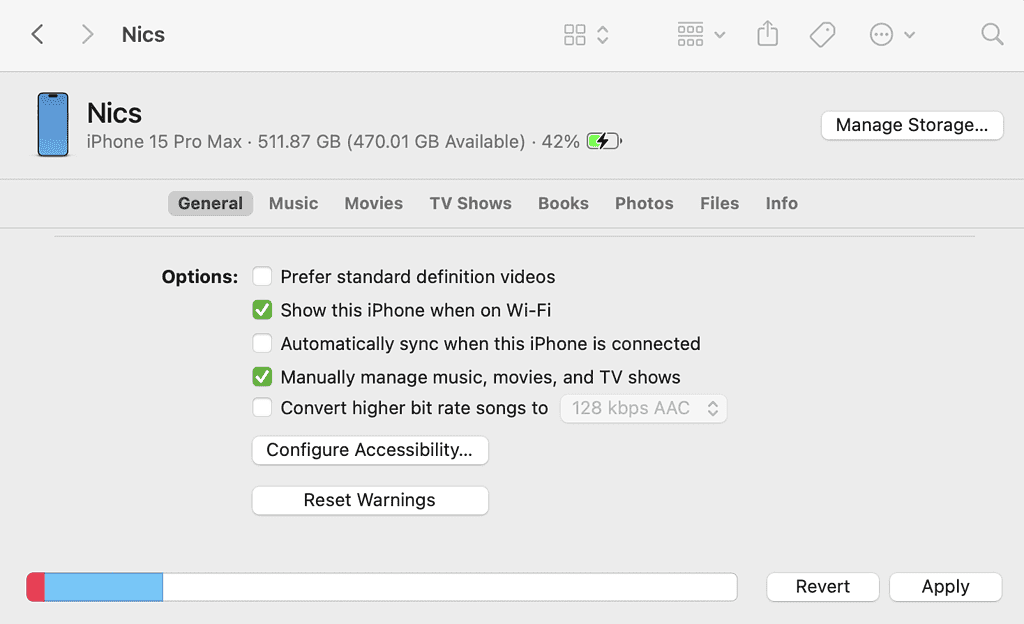
Task: Open the search magnifier icon
Action: (x=991, y=35)
